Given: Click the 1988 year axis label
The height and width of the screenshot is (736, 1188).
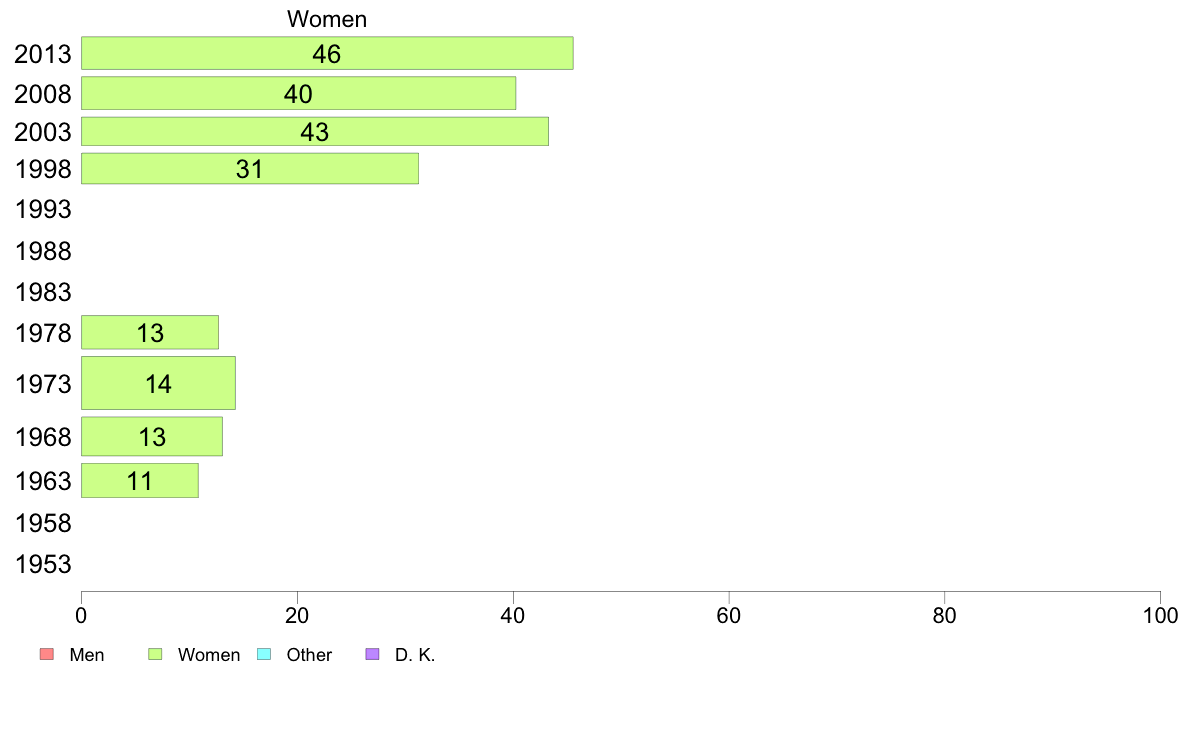Looking at the screenshot, I should coord(43,251).
